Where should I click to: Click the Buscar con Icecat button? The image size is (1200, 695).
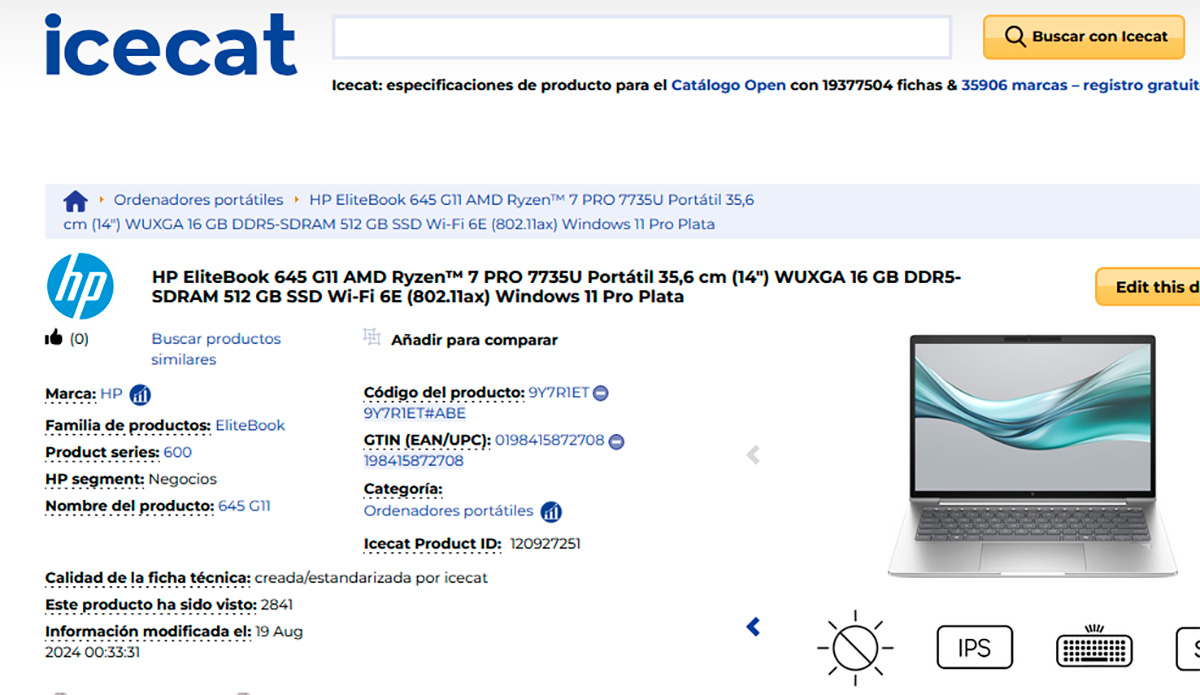coord(1085,37)
